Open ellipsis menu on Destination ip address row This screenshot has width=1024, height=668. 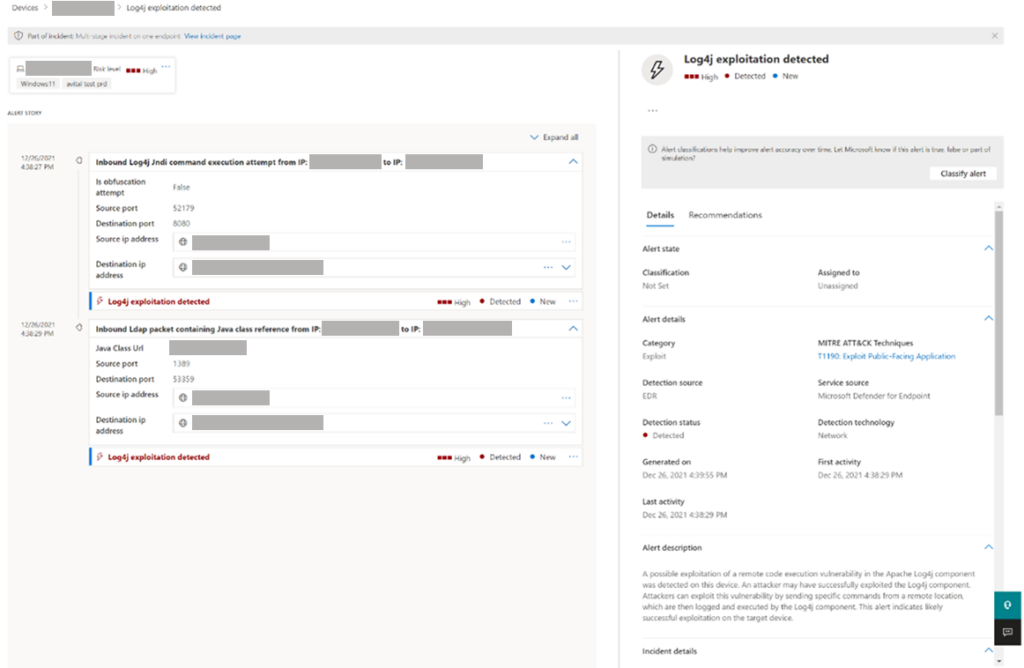[x=548, y=267]
